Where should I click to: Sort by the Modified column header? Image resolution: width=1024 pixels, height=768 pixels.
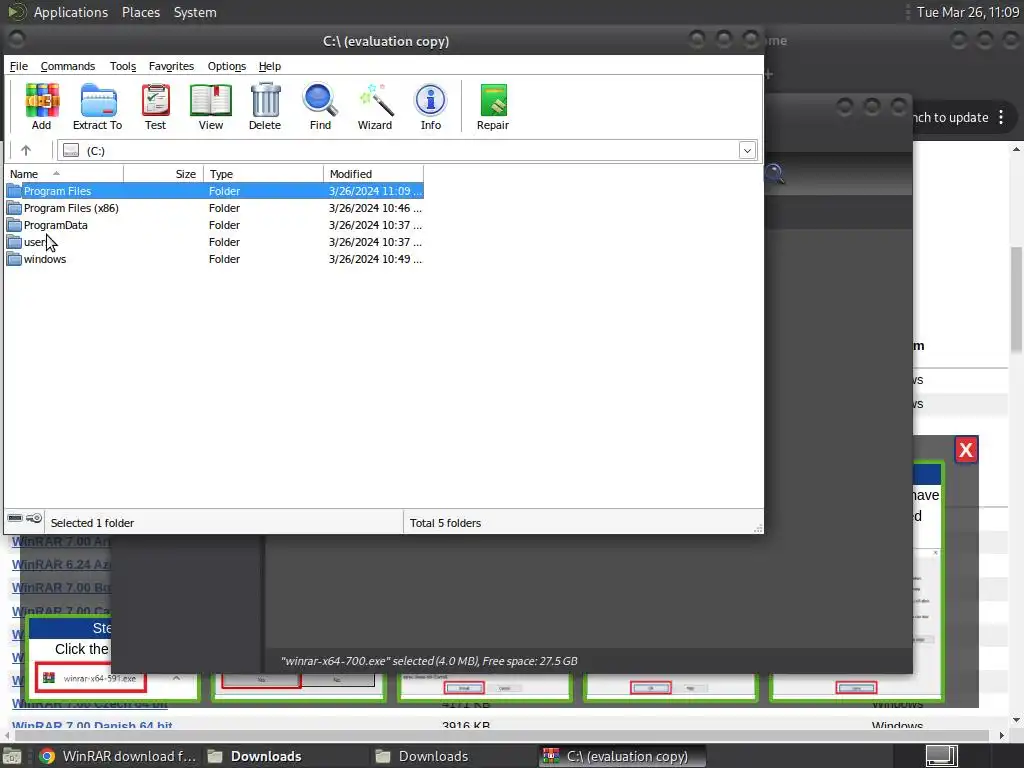pos(373,174)
